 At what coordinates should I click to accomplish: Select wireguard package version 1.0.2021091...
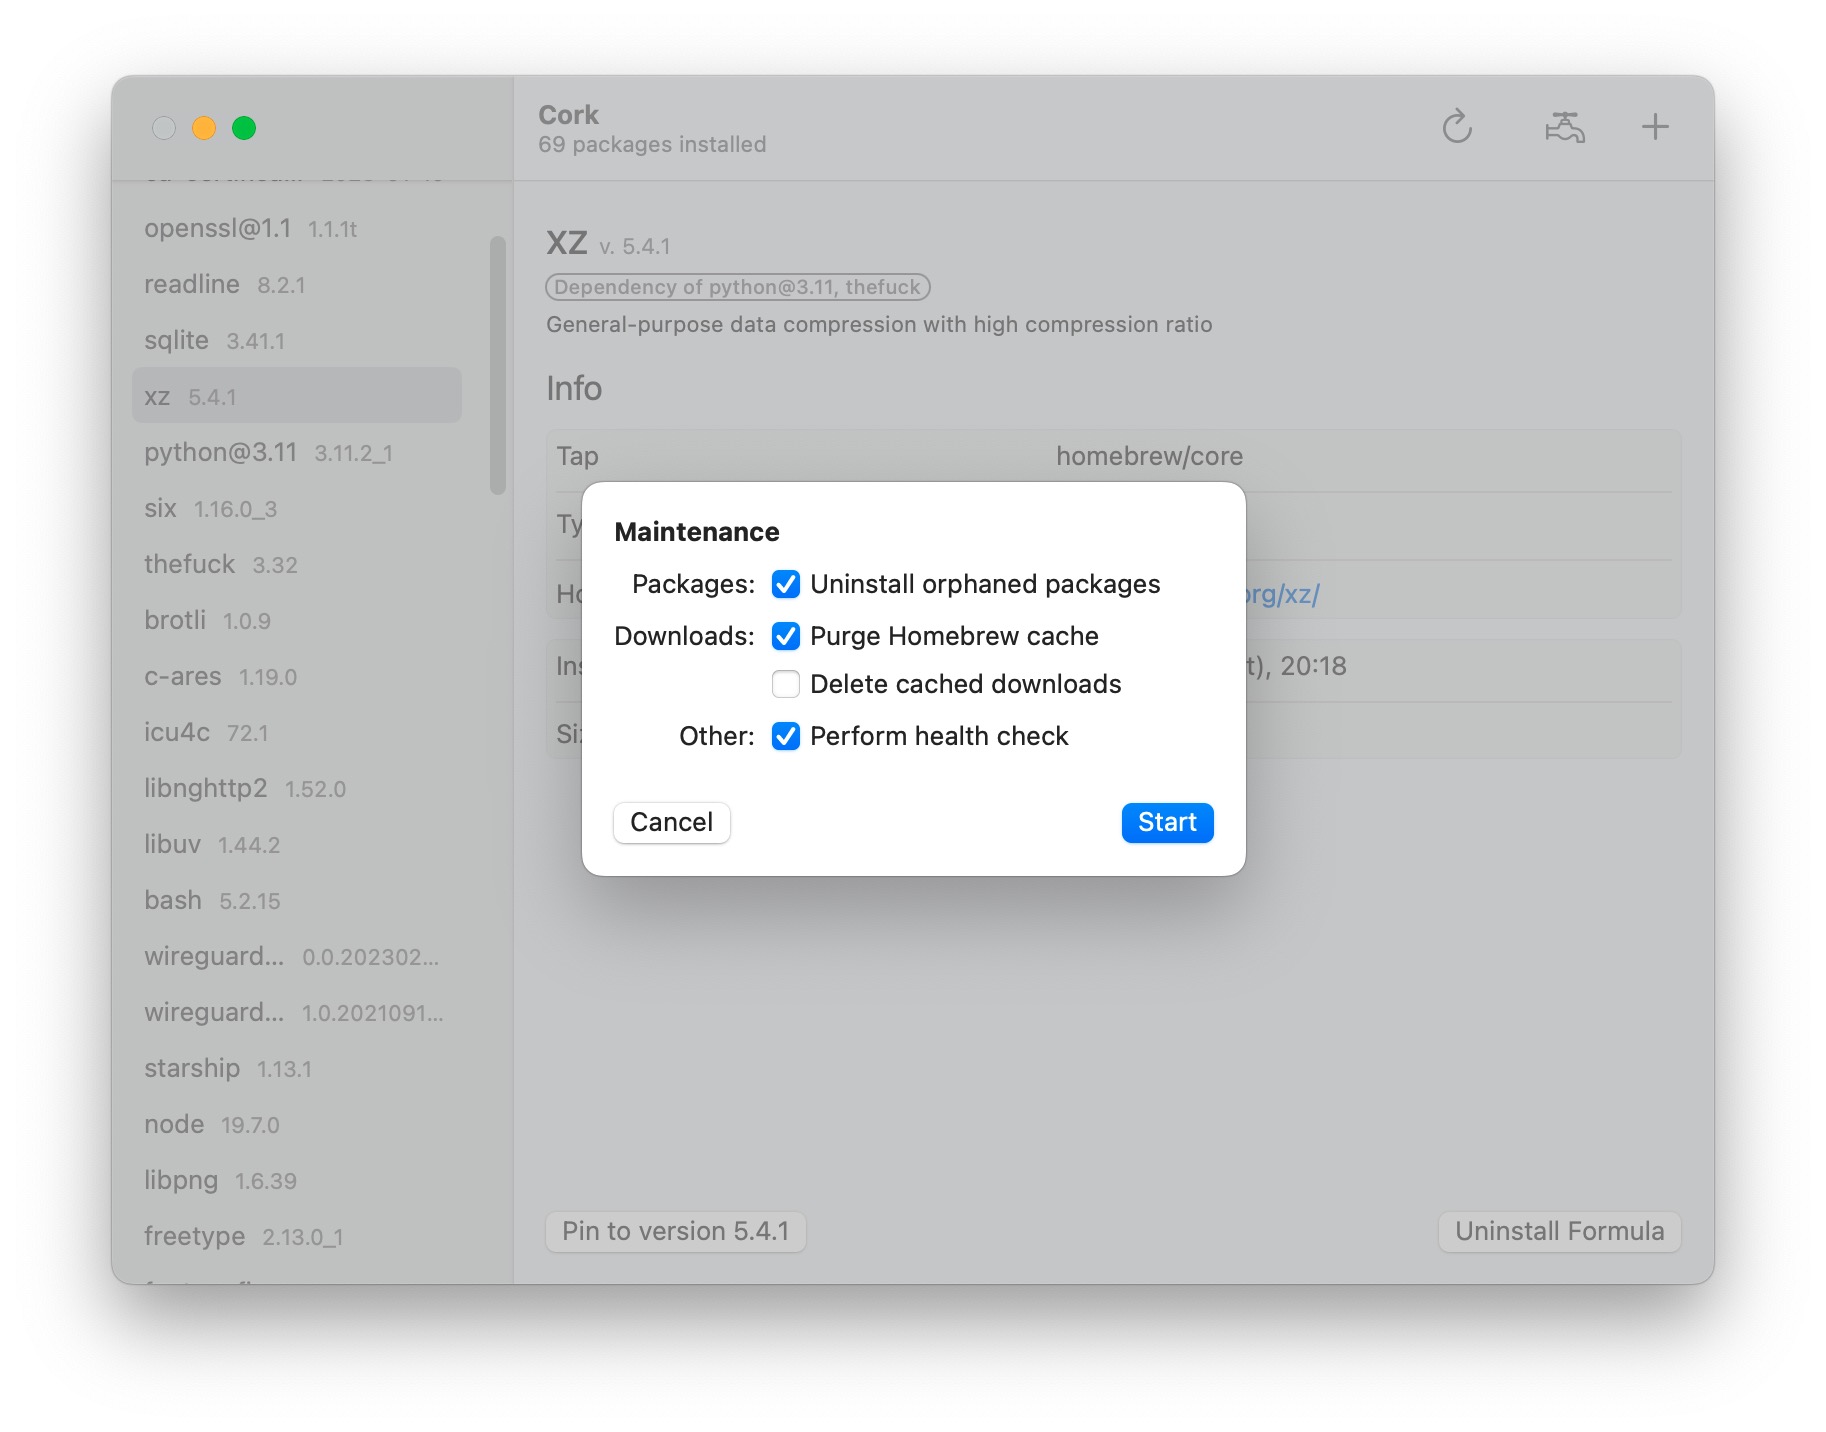coord(297,1013)
